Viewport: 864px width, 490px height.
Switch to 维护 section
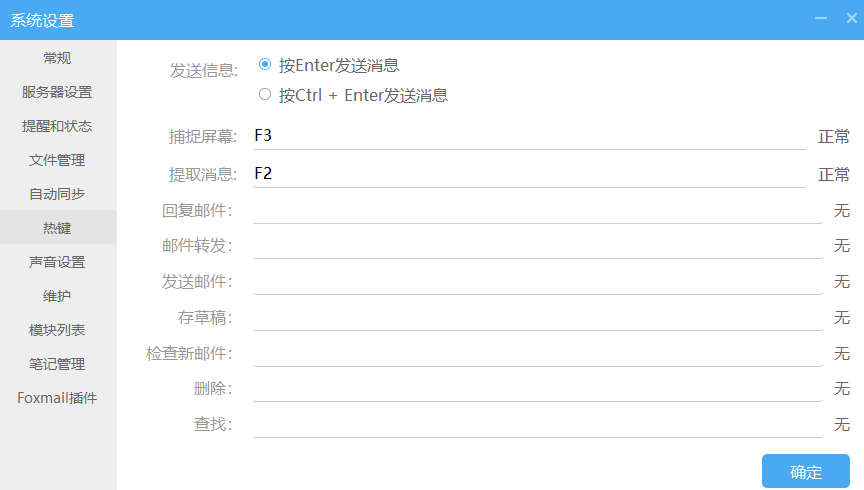coord(57,296)
